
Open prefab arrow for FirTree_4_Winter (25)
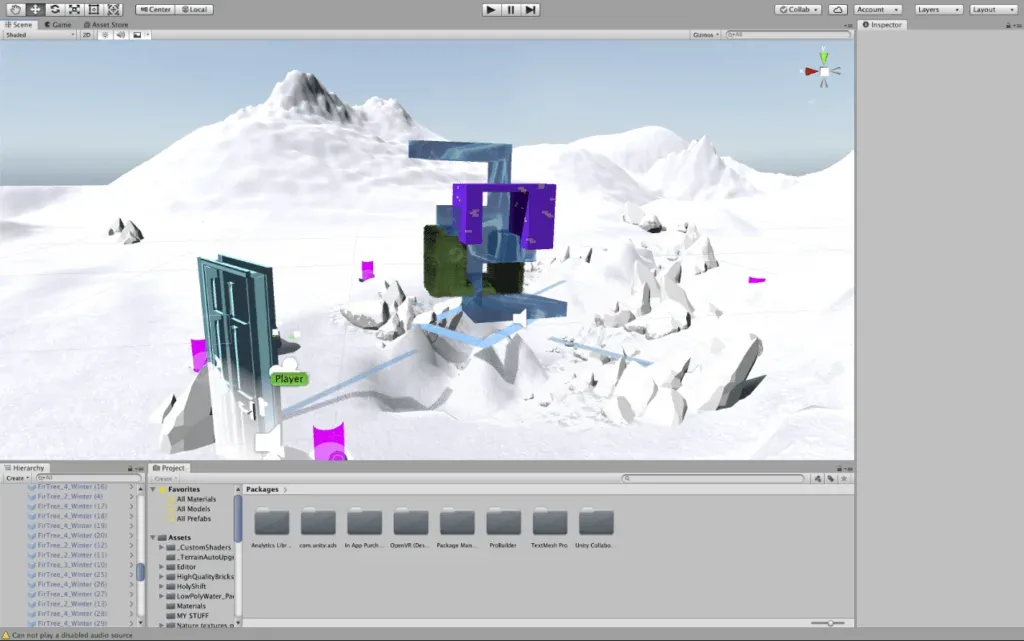tap(131, 574)
